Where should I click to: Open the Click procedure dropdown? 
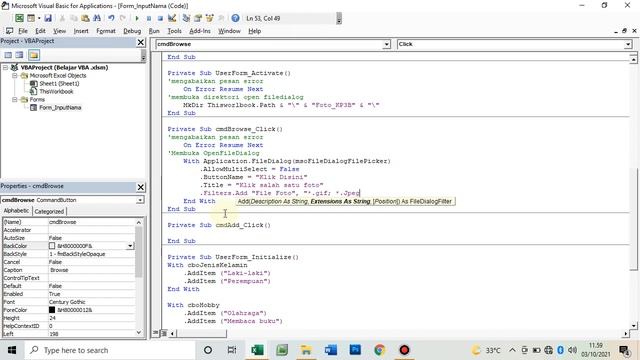tap(628, 44)
